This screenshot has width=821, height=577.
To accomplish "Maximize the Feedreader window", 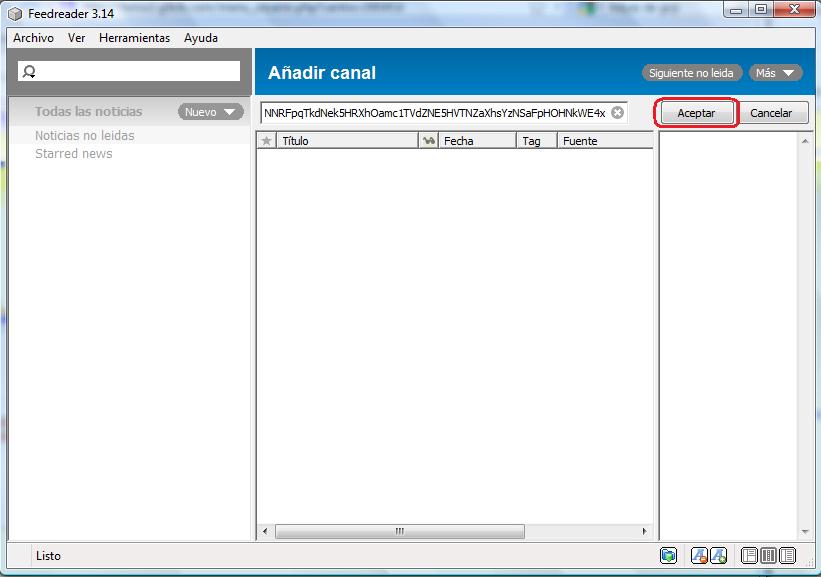I will pyautogui.click(x=761, y=9).
